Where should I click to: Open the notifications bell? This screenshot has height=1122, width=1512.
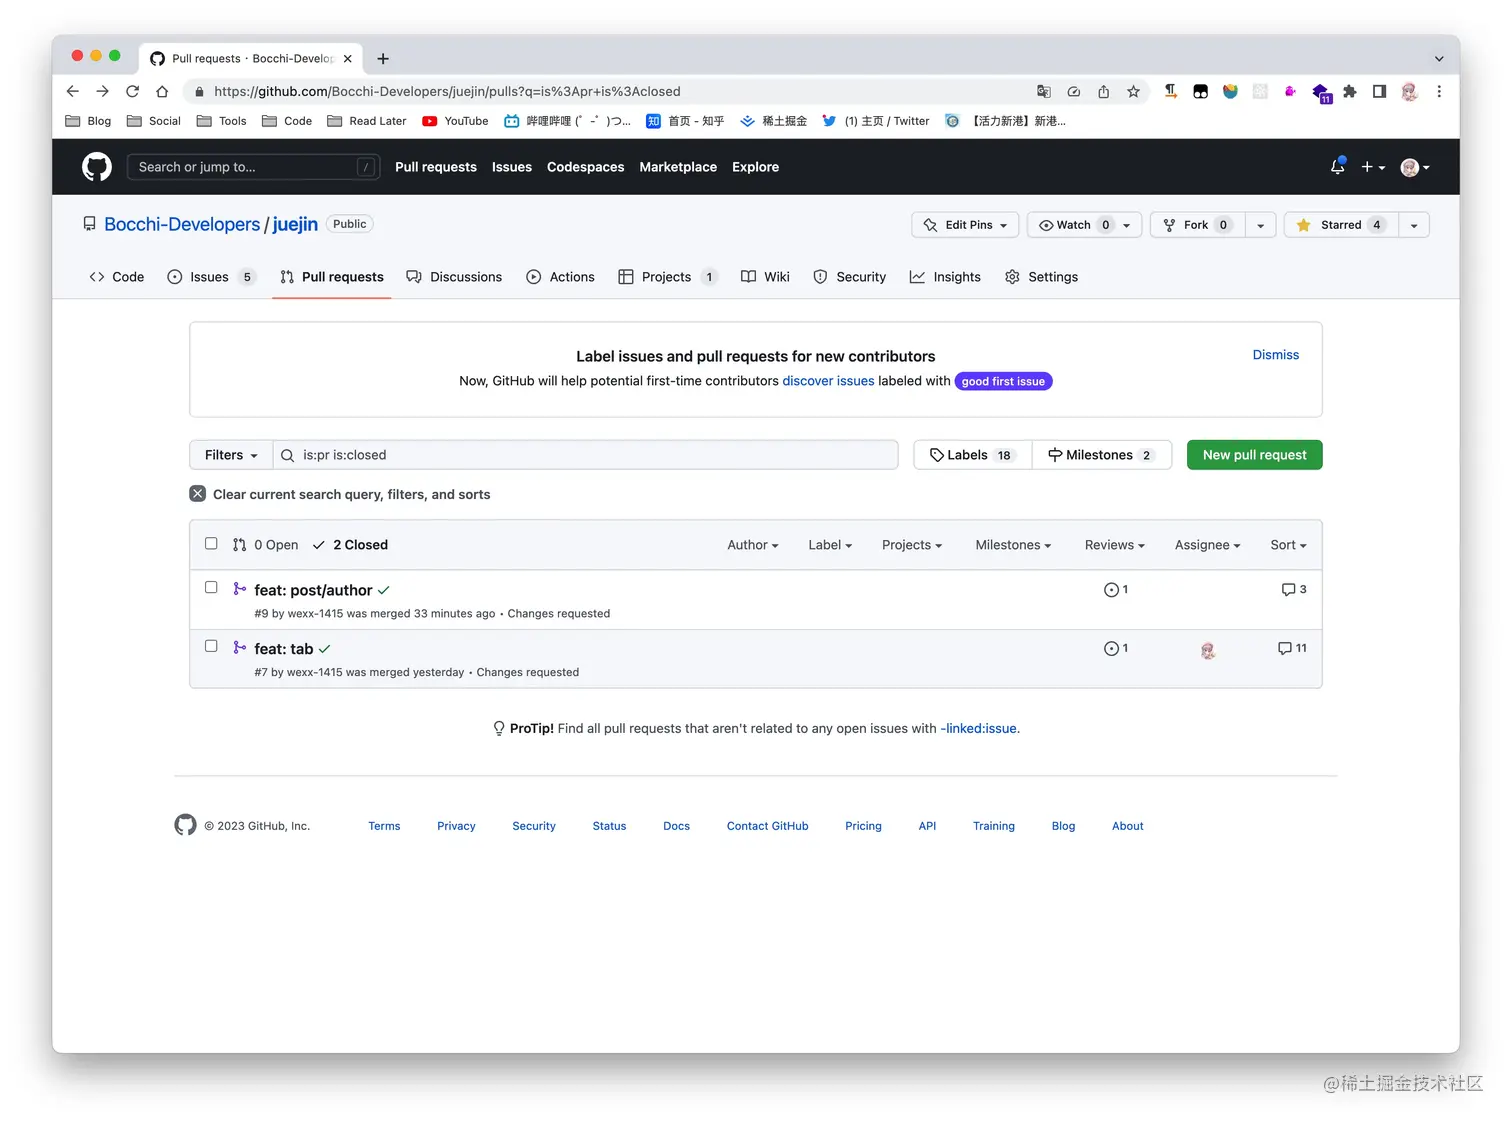click(1337, 167)
